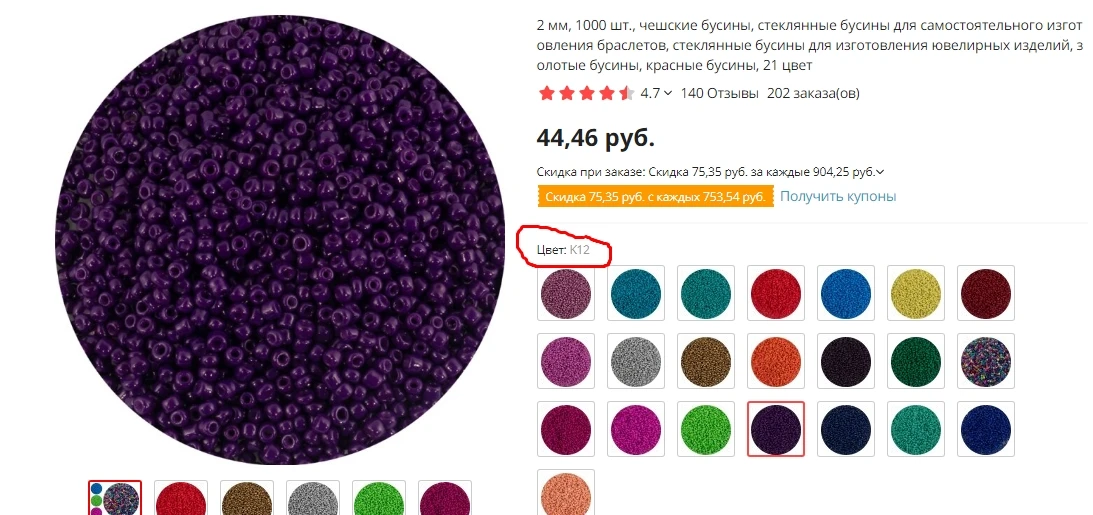This screenshot has width=1093, height=515.
Task: Choose the peach bead color swatch
Action: (566, 493)
